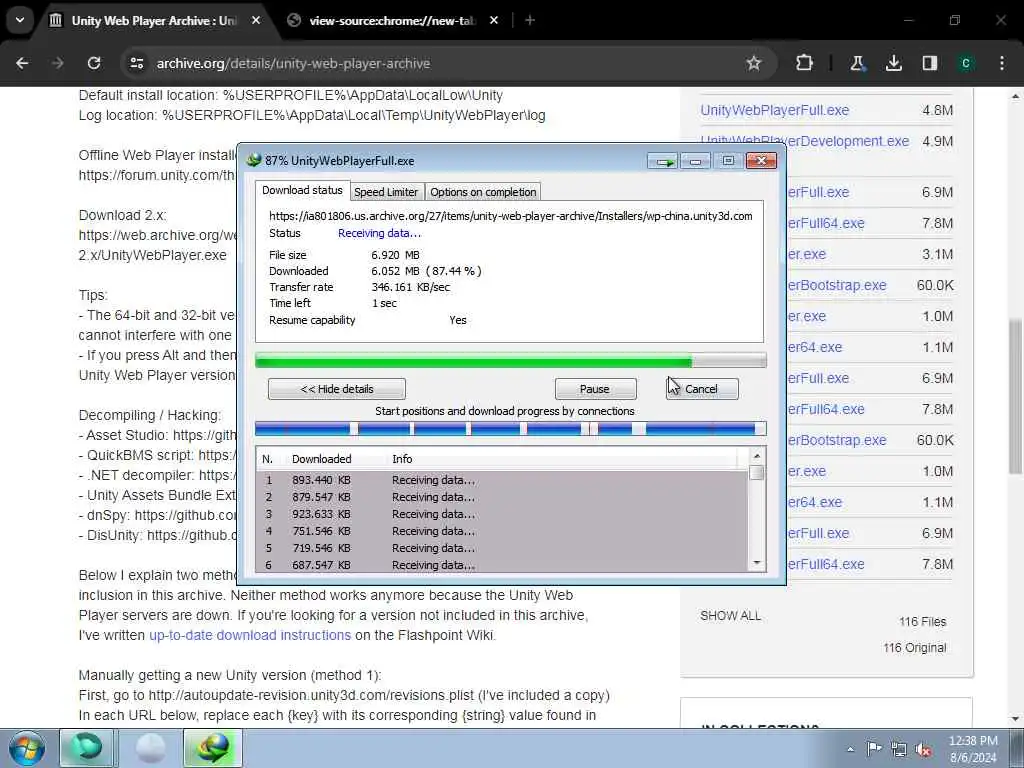Open UnityWebPlayerDevelopment.exe file link
Image resolution: width=1024 pixels, height=768 pixels.
coord(805,142)
